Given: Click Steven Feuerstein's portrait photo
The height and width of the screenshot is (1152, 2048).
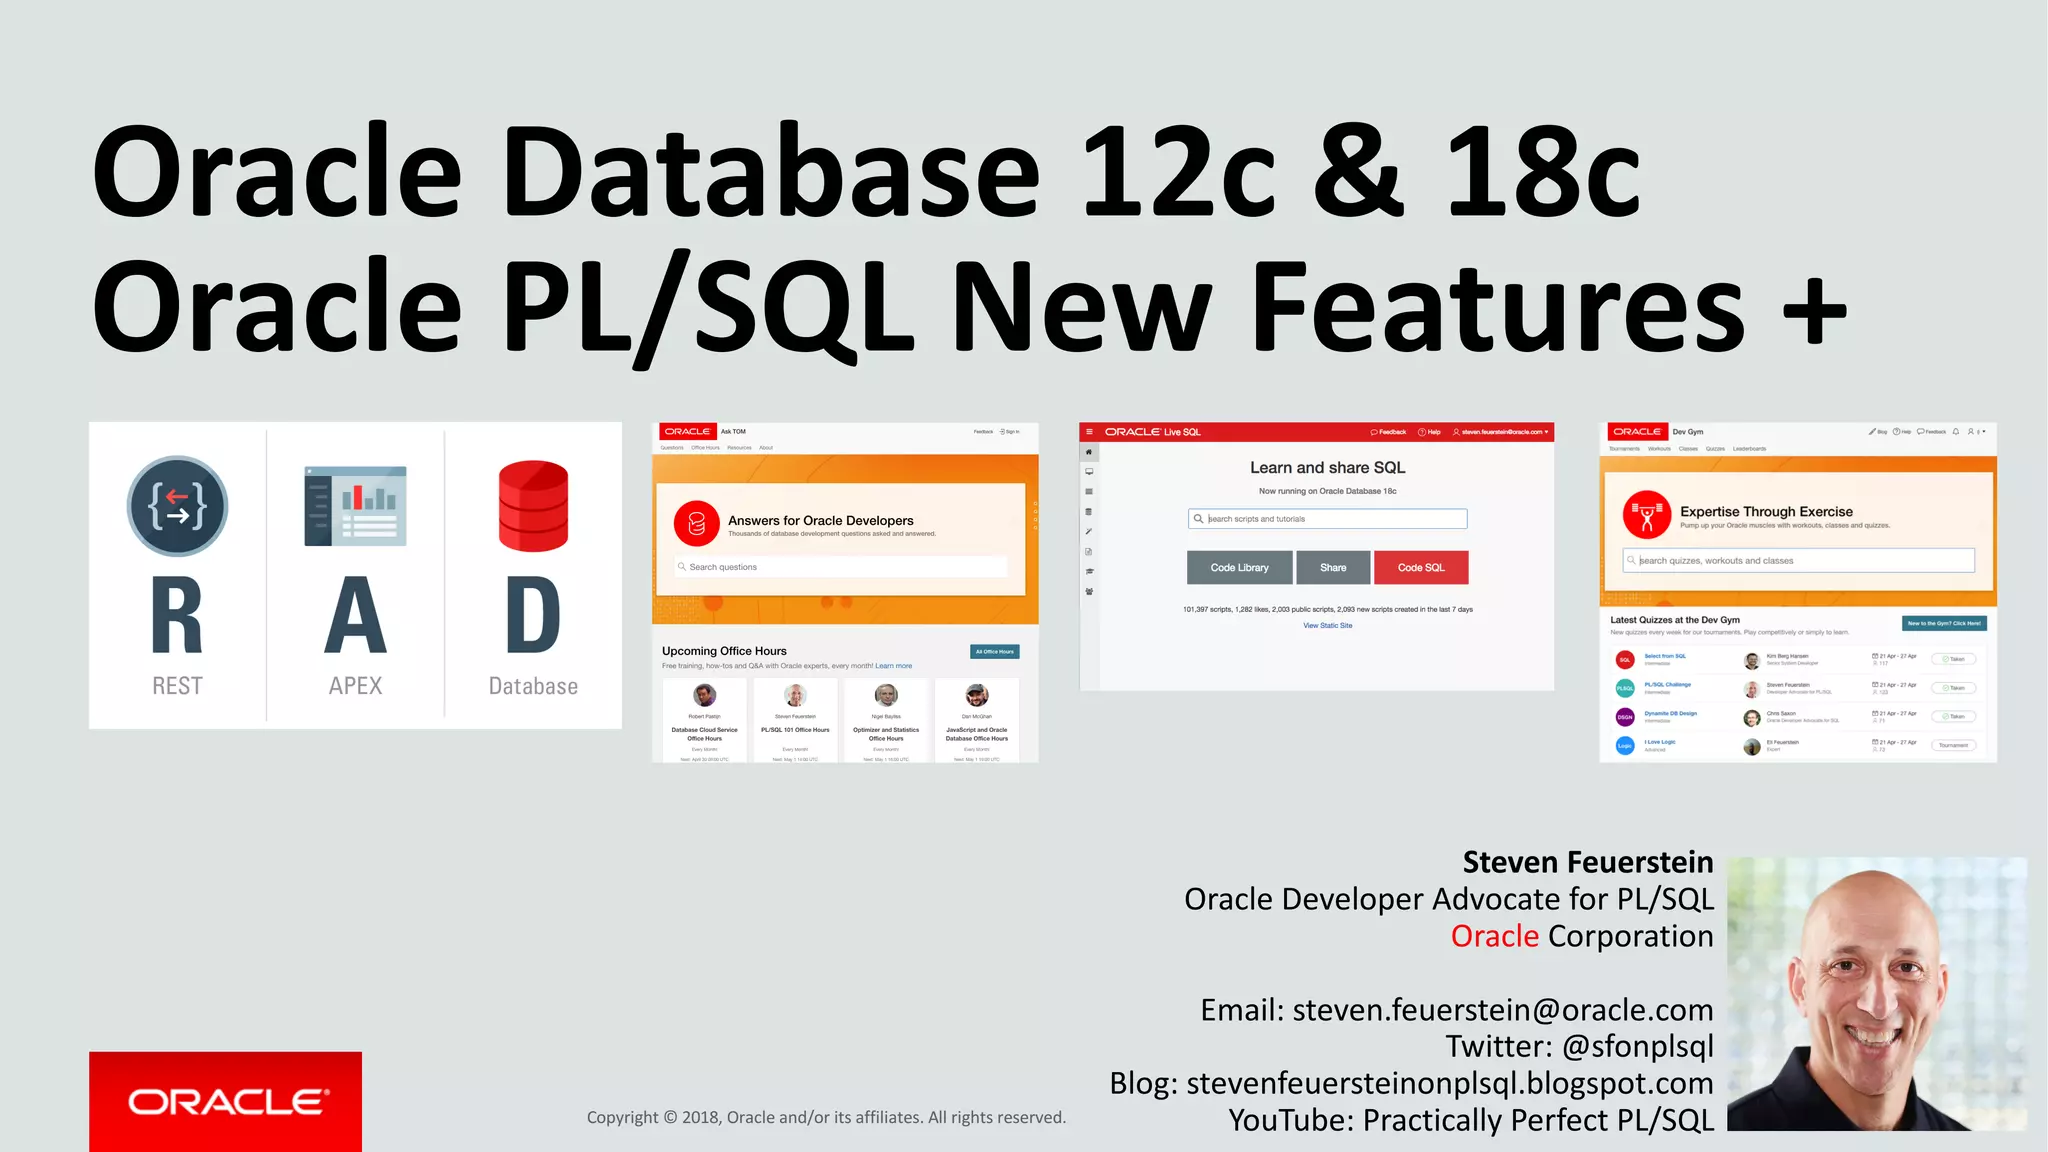Looking at the screenshot, I should (1875, 993).
